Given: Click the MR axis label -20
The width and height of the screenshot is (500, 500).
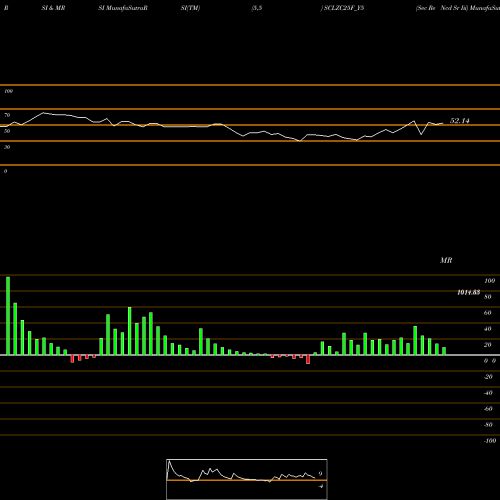Looking at the screenshot, I should pyautogui.click(x=488, y=377).
